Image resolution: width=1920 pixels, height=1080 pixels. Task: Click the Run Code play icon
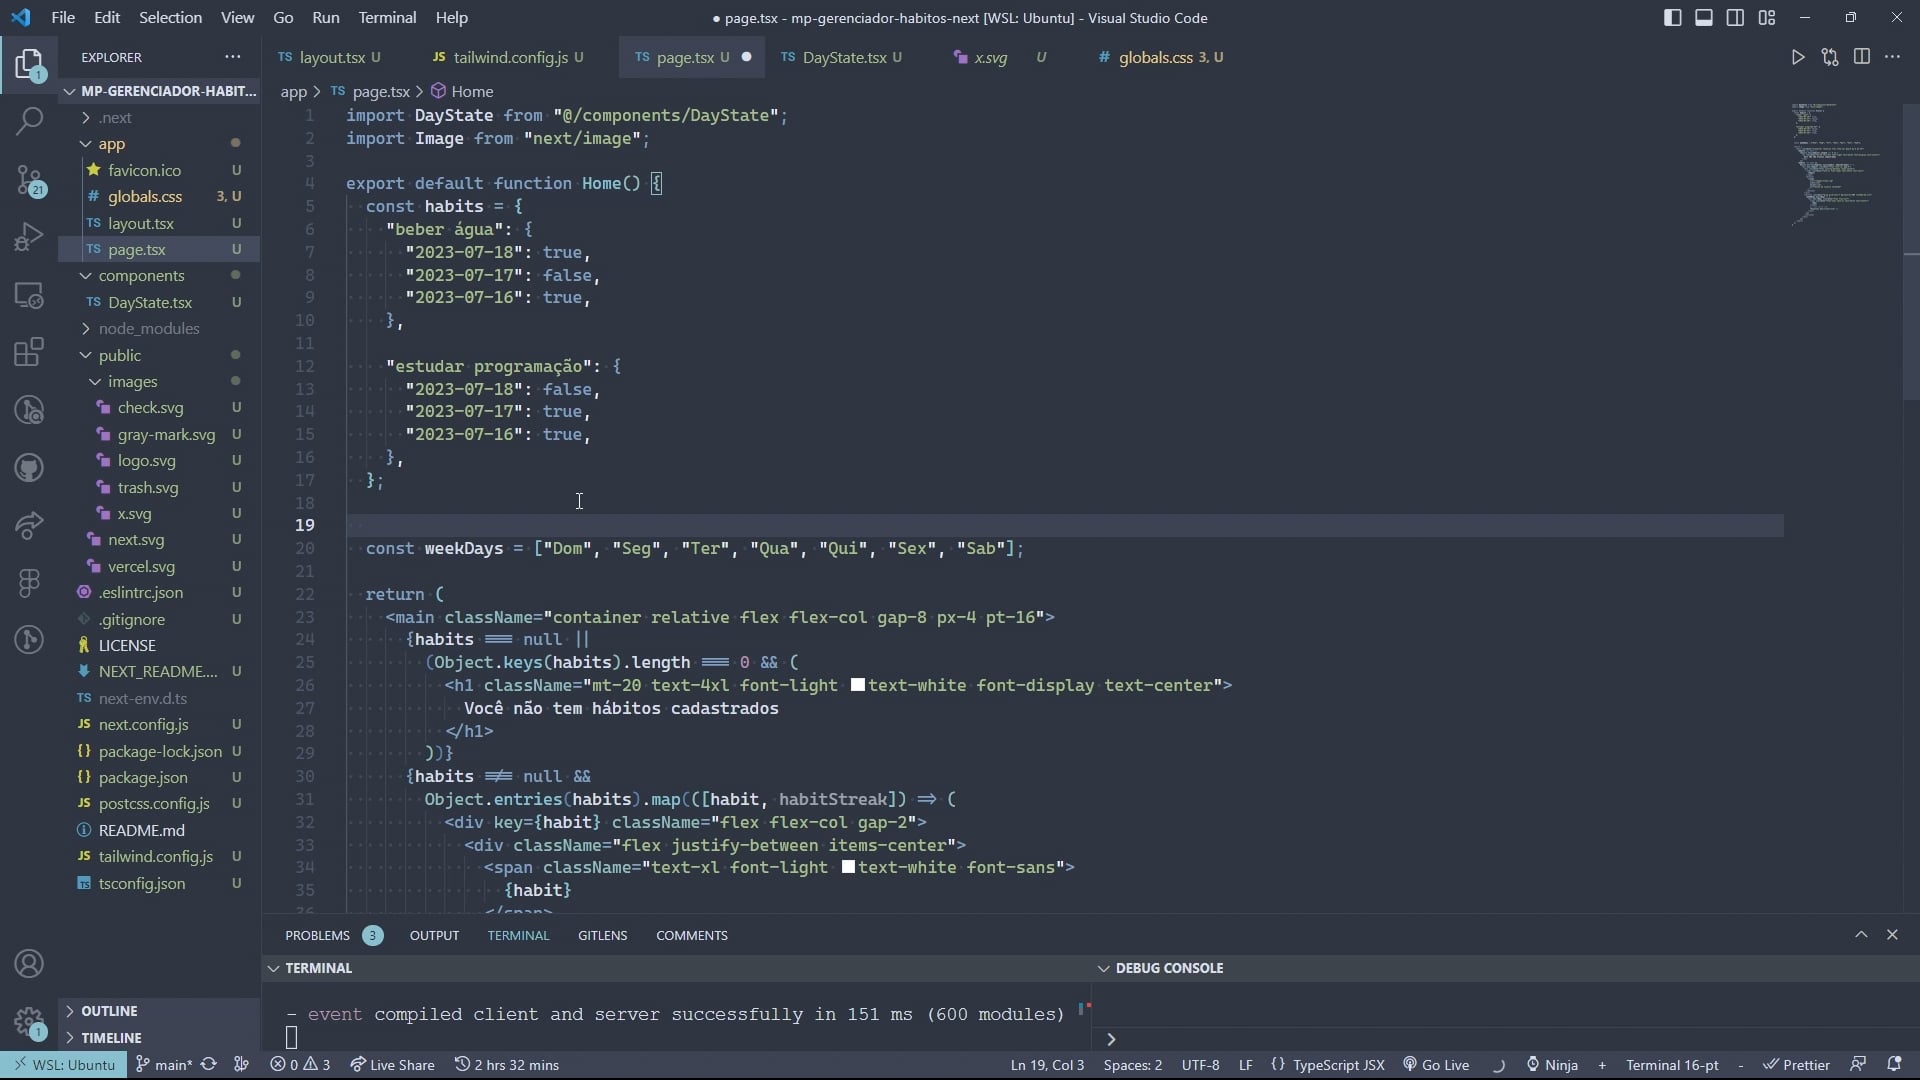coord(1798,57)
